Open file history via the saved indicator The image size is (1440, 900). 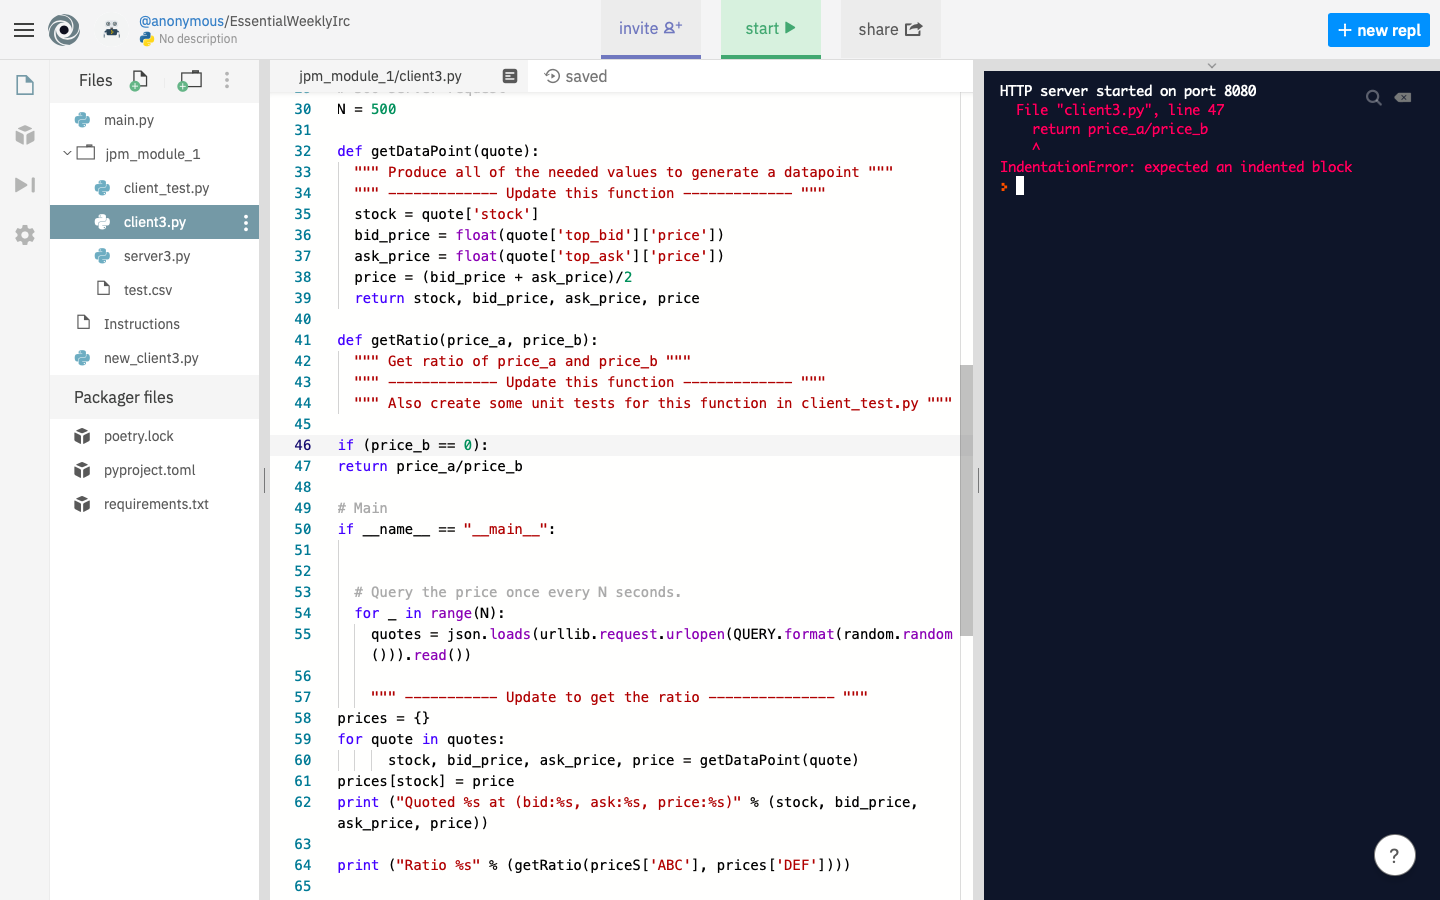575,76
